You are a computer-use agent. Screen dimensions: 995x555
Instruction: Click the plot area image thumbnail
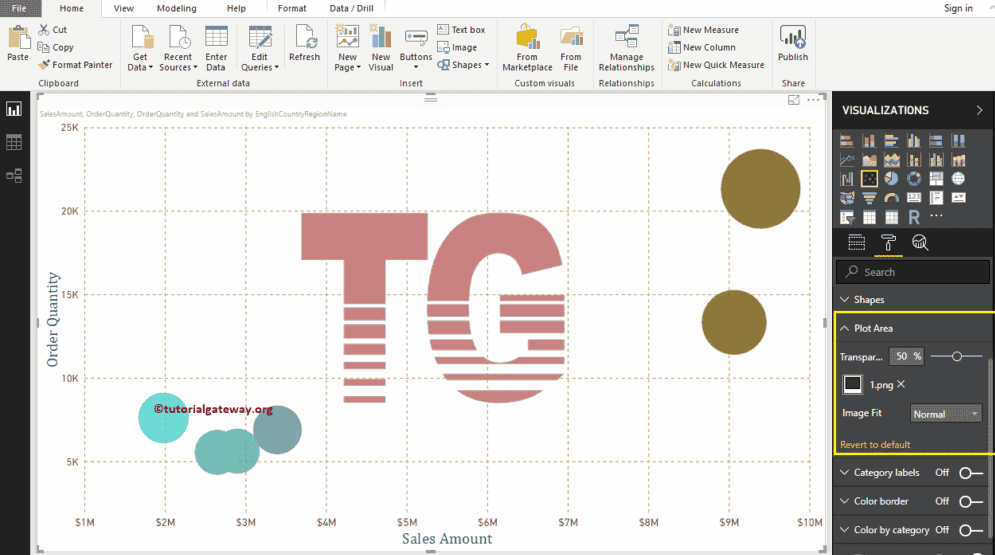tap(852, 384)
